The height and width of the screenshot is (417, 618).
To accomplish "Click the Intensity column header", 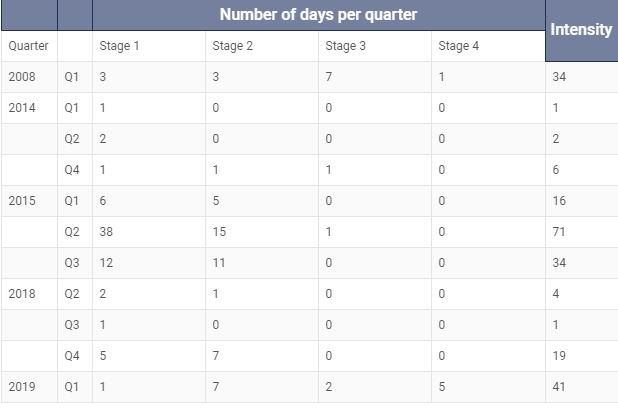I will coord(581,30).
